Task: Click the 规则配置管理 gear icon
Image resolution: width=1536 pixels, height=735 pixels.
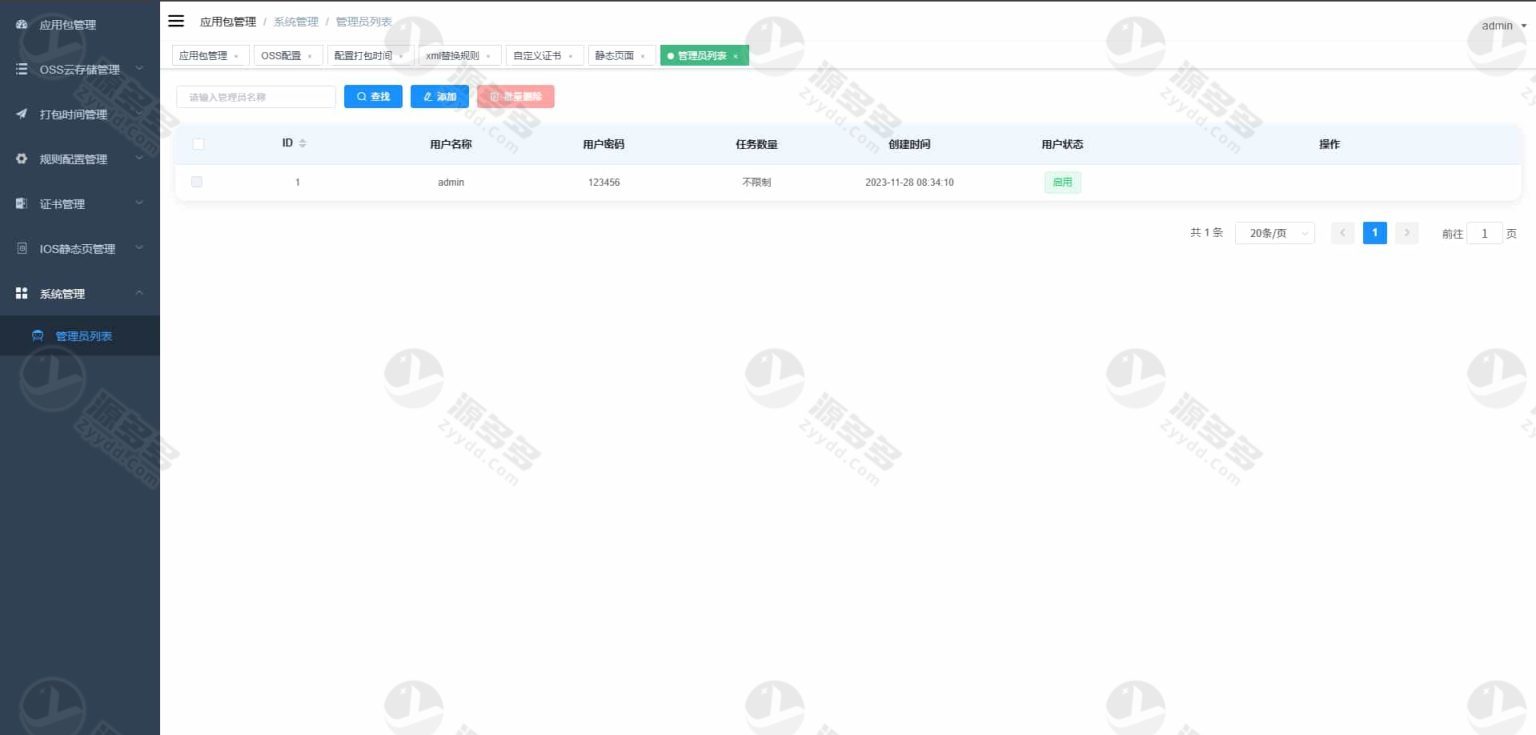Action: click(22, 159)
